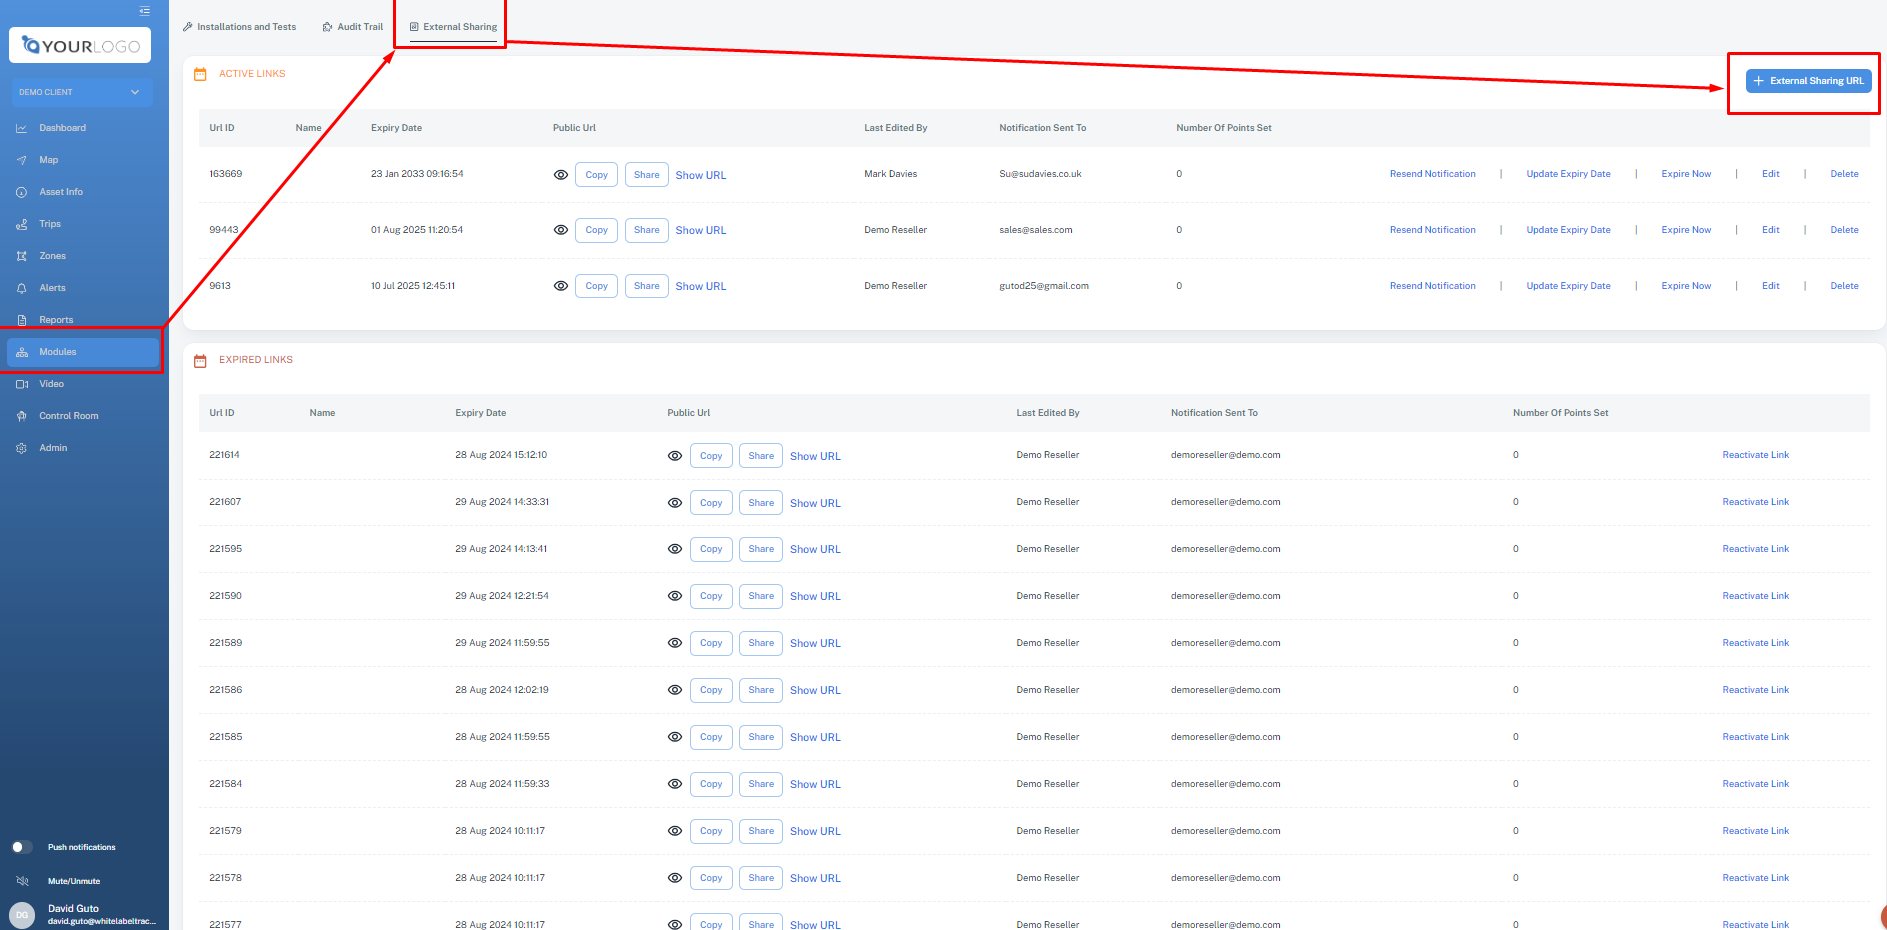1887x930 pixels.
Task: Open Trips via its sidebar route icon
Action: click(22, 224)
